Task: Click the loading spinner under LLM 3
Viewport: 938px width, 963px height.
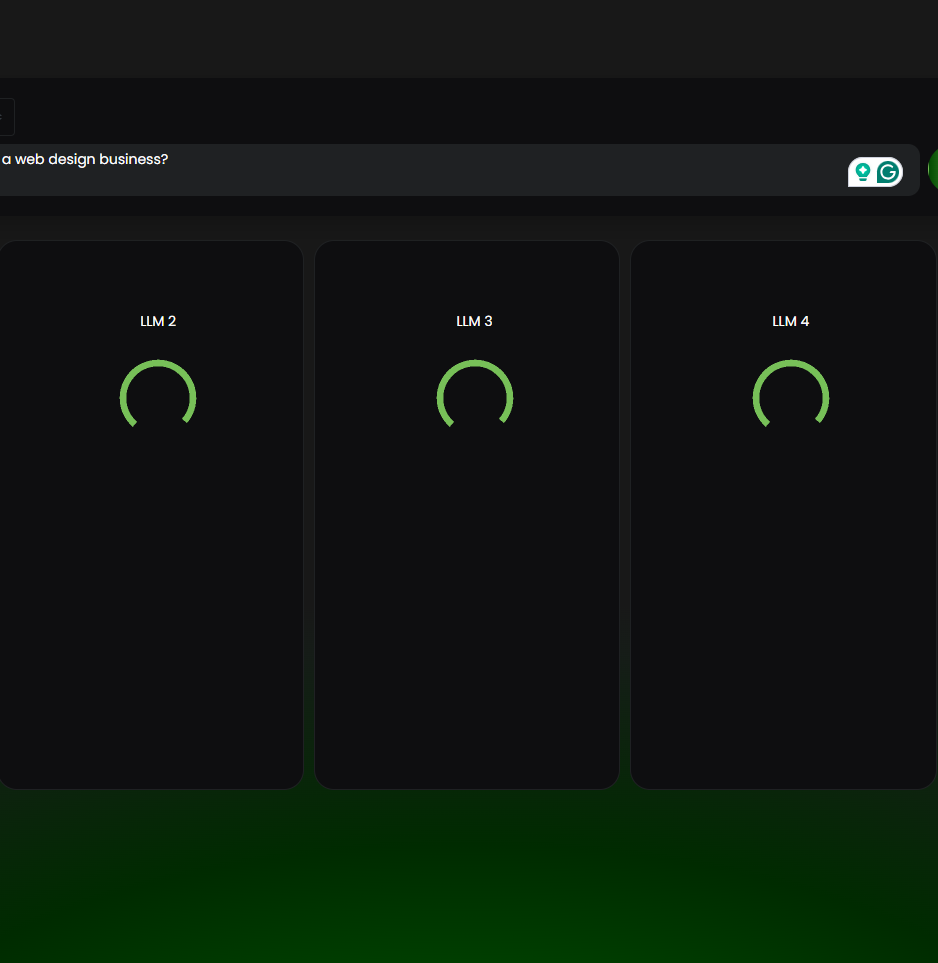Action: tap(475, 394)
